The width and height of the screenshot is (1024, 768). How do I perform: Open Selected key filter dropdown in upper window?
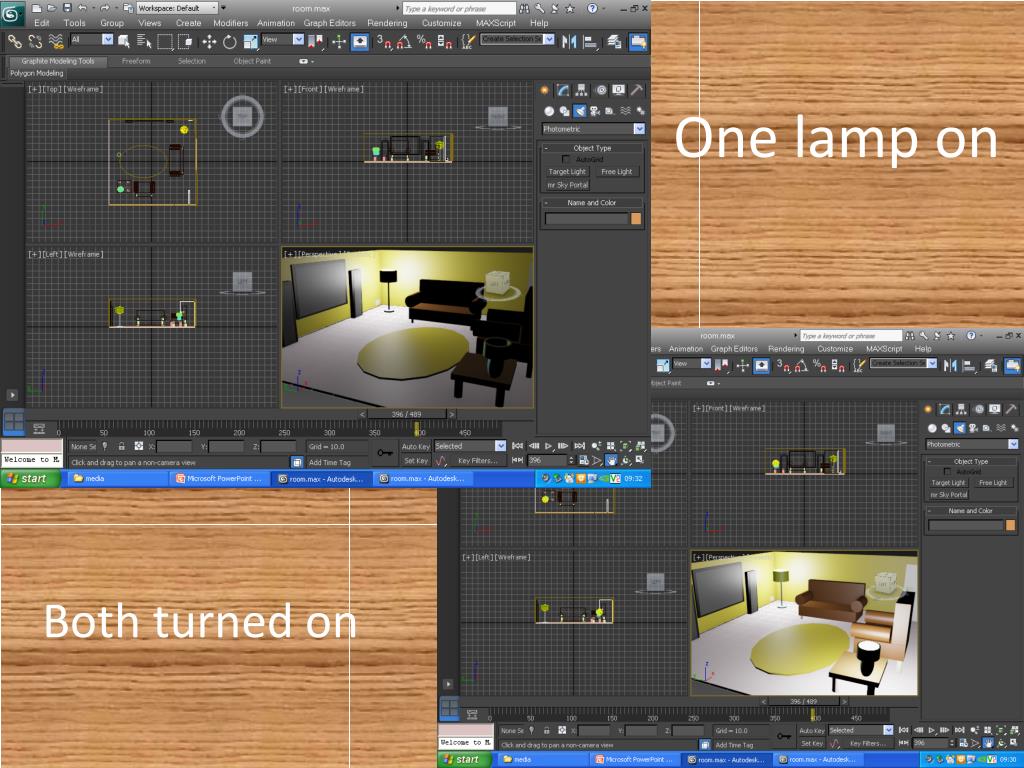point(470,446)
